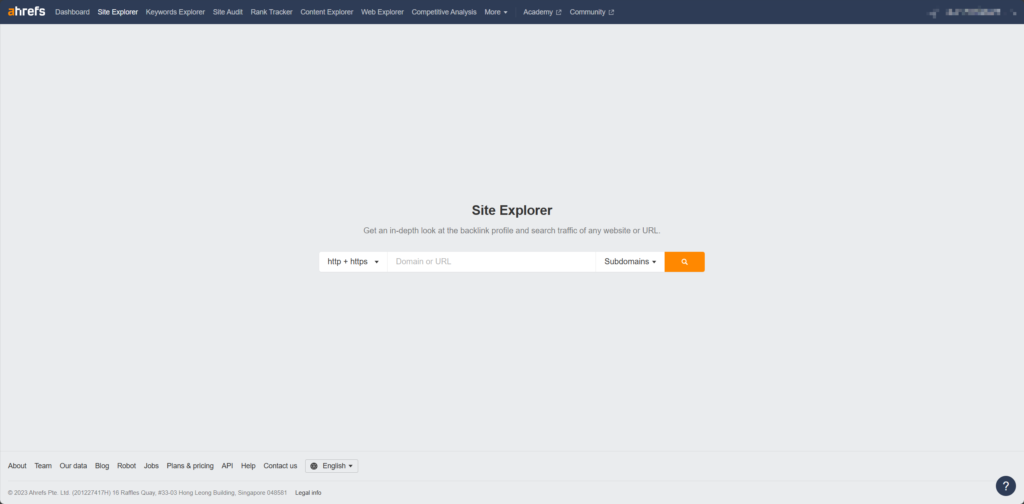Open the Academy external link

click(542, 12)
